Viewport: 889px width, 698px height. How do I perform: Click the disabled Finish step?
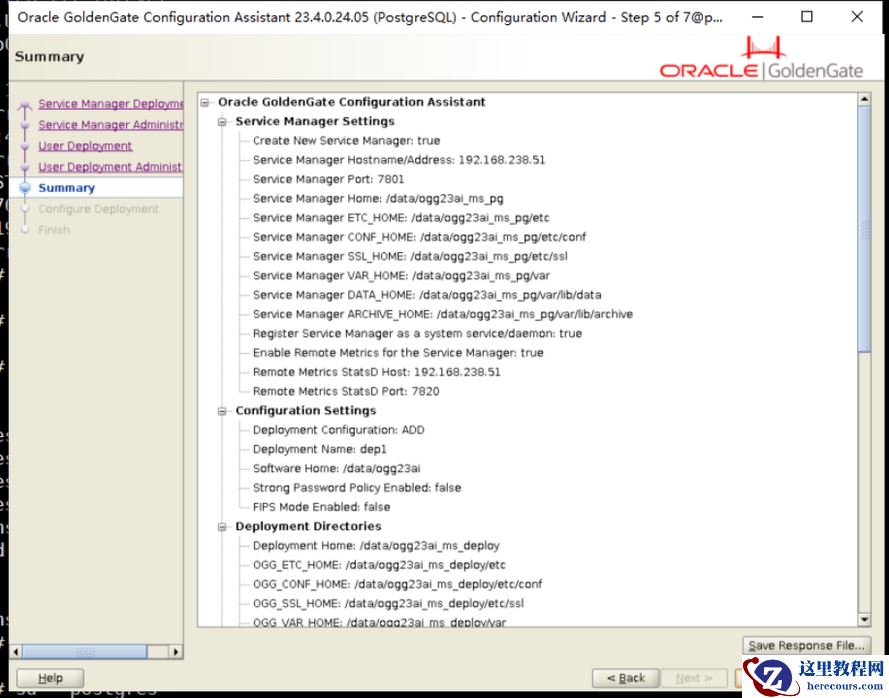(x=54, y=230)
